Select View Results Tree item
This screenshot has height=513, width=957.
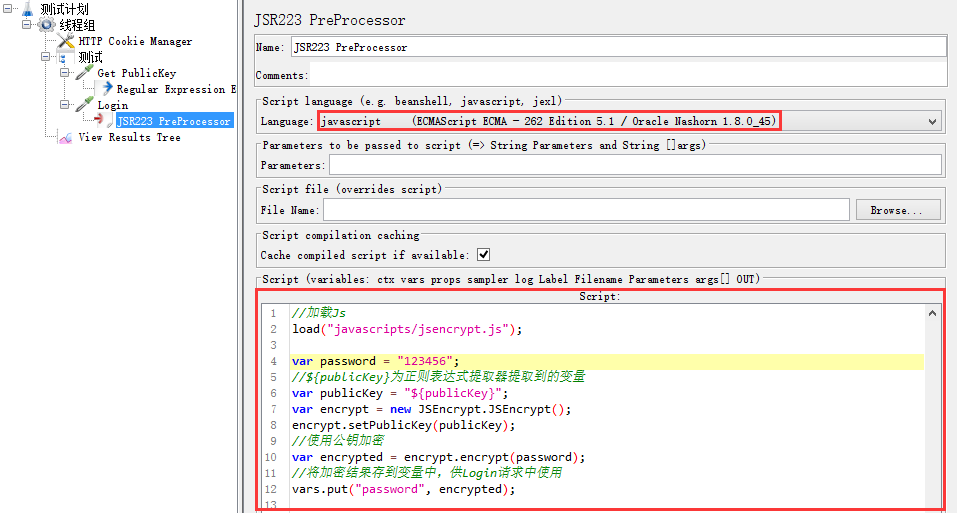(x=129, y=137)
